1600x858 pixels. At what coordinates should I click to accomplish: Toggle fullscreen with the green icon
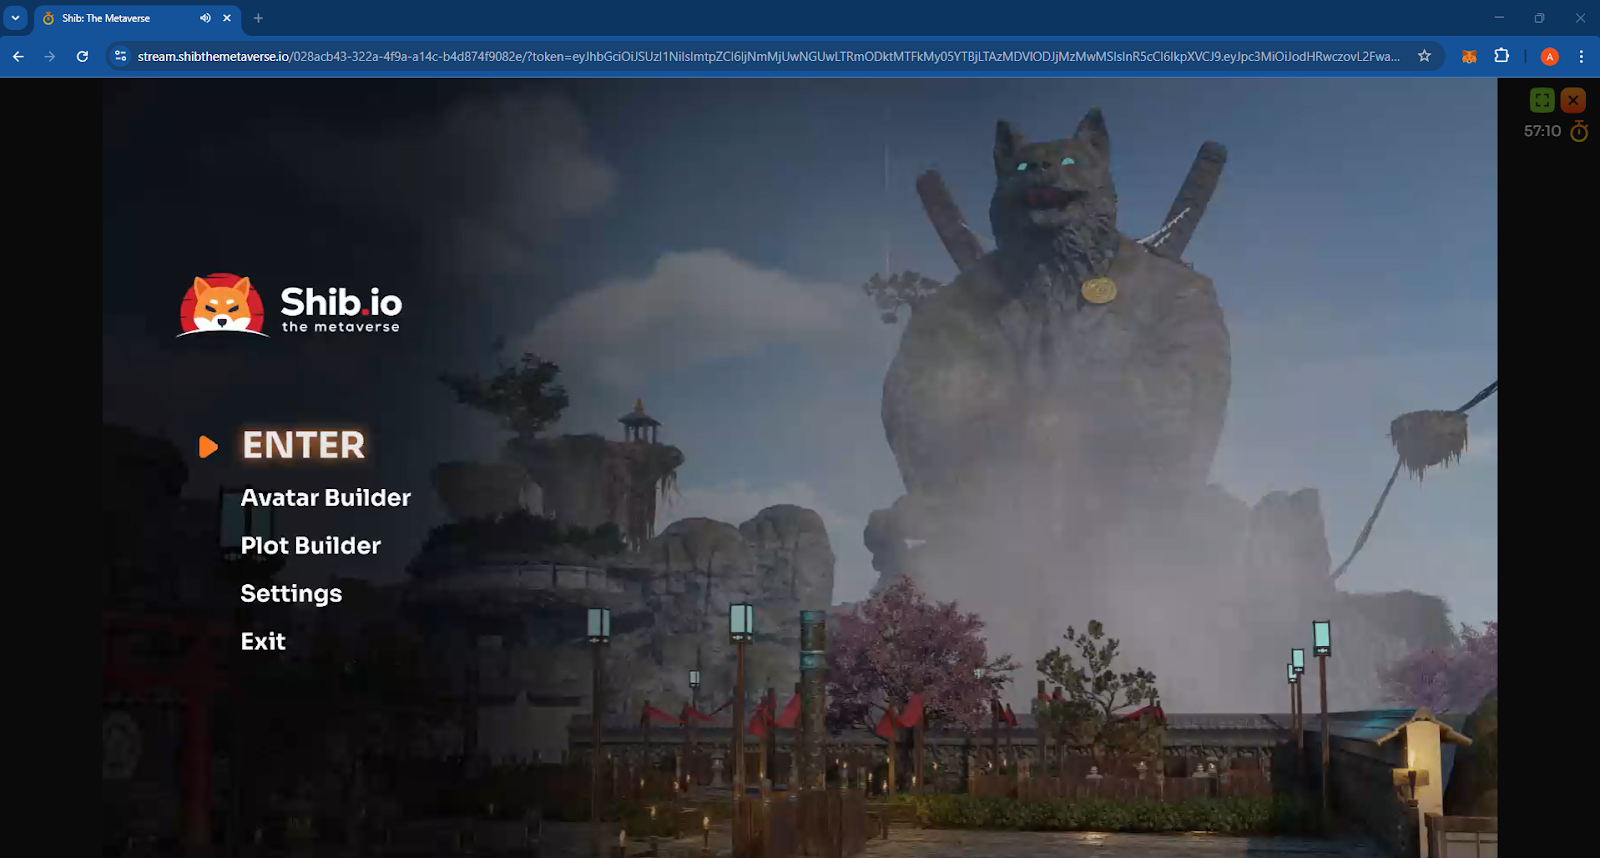1542,100
